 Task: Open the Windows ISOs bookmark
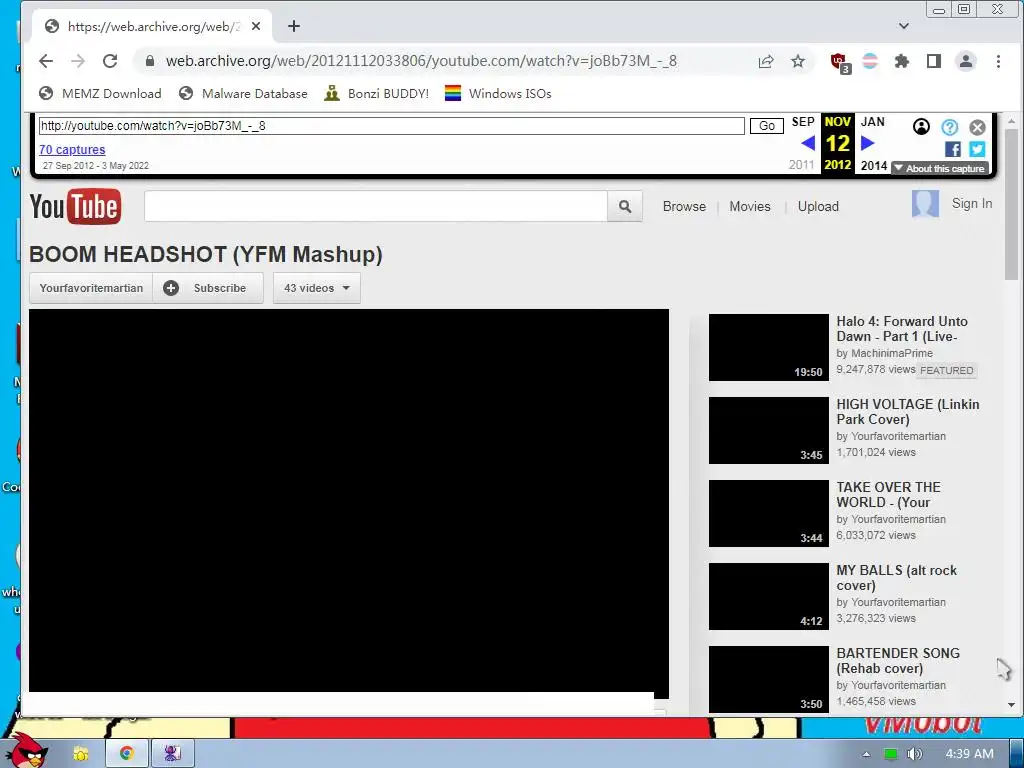click(x=498, y=93)
